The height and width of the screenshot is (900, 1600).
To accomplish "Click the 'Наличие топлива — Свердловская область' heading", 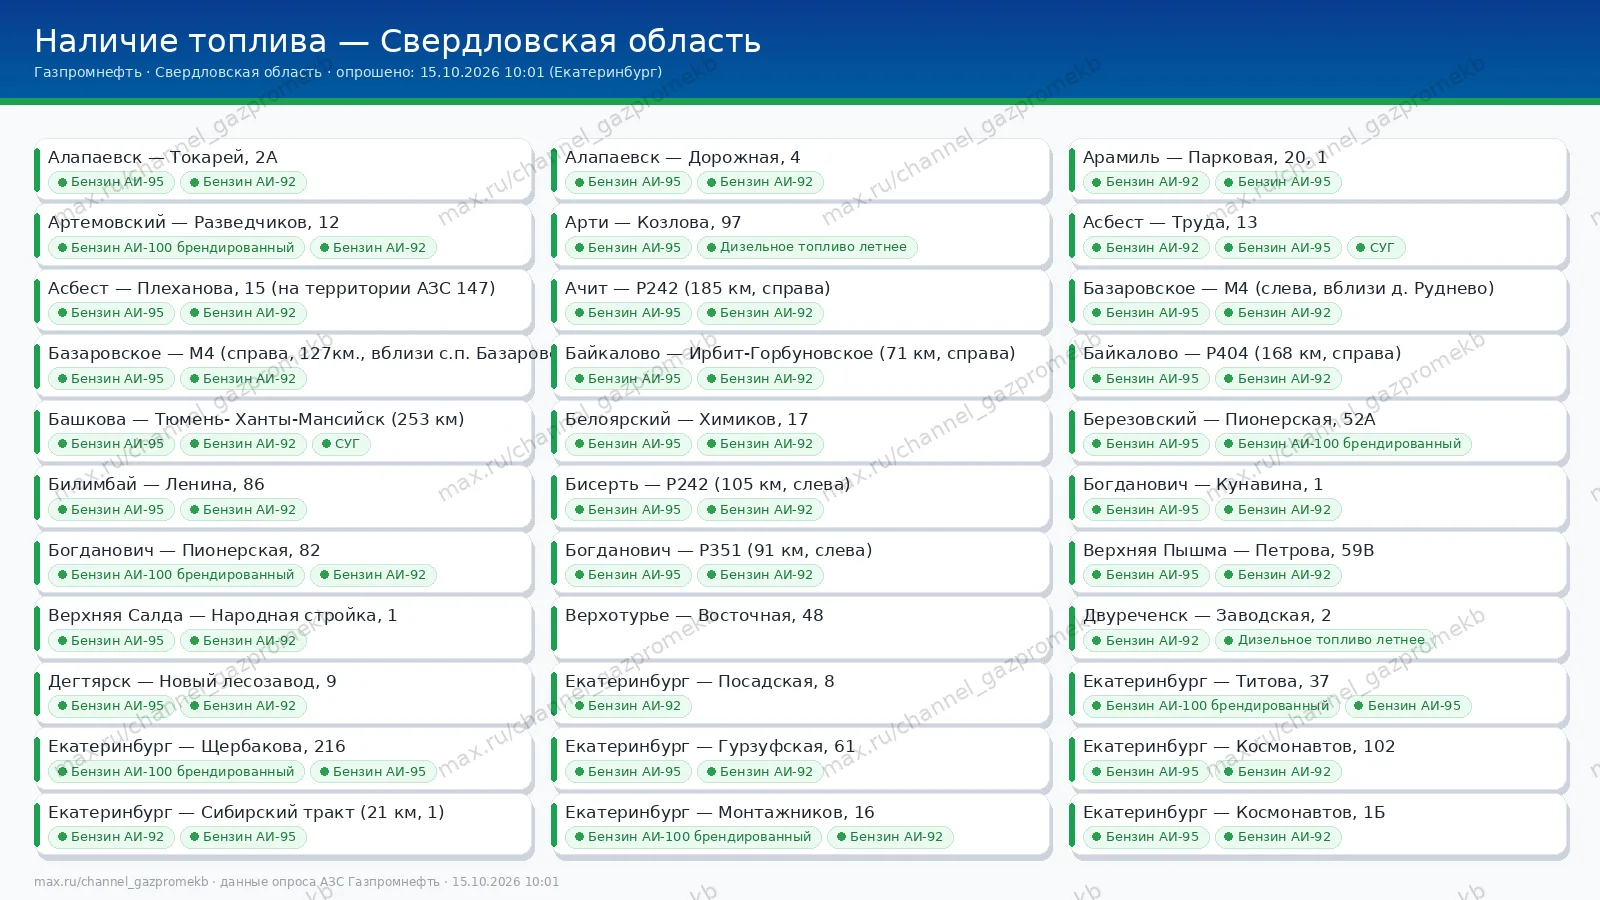I will click(x=397, y=41).
